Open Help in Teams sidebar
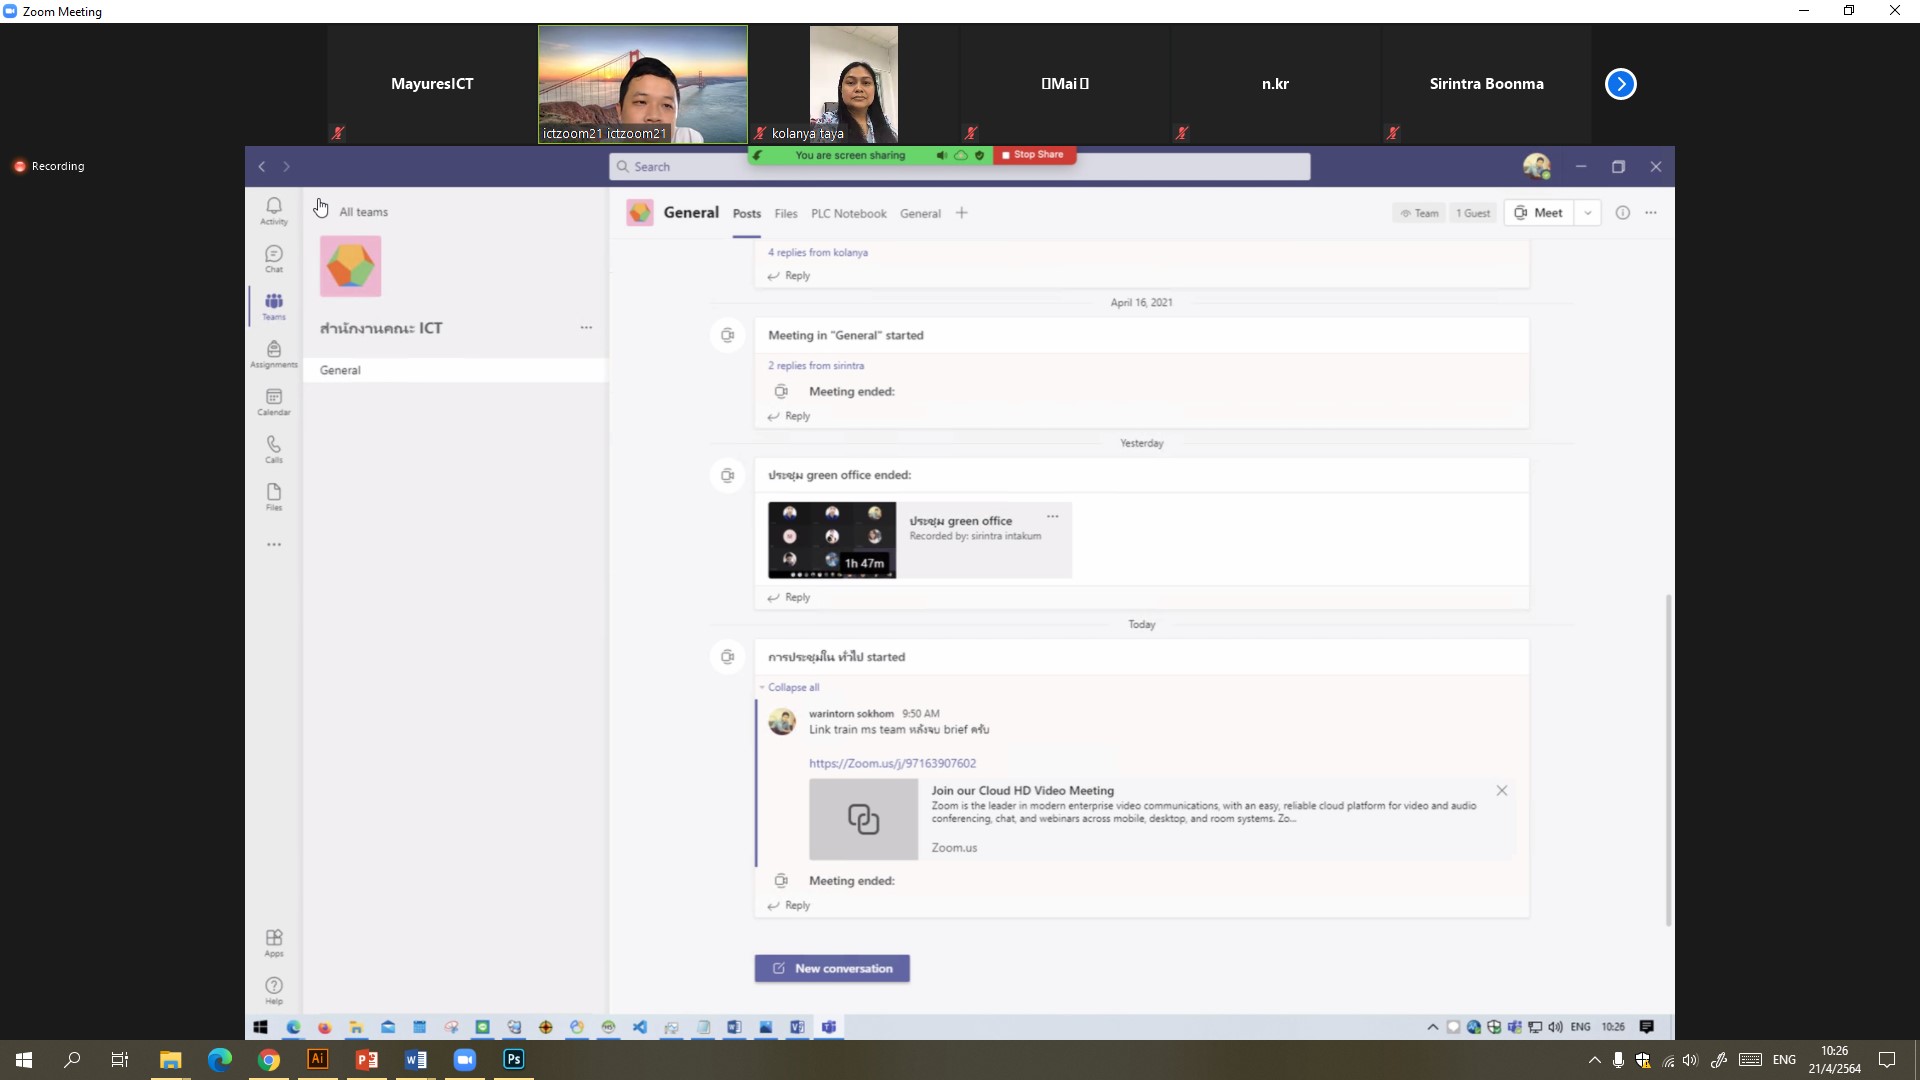The image size is (1920, 1080). pos(274,991)
